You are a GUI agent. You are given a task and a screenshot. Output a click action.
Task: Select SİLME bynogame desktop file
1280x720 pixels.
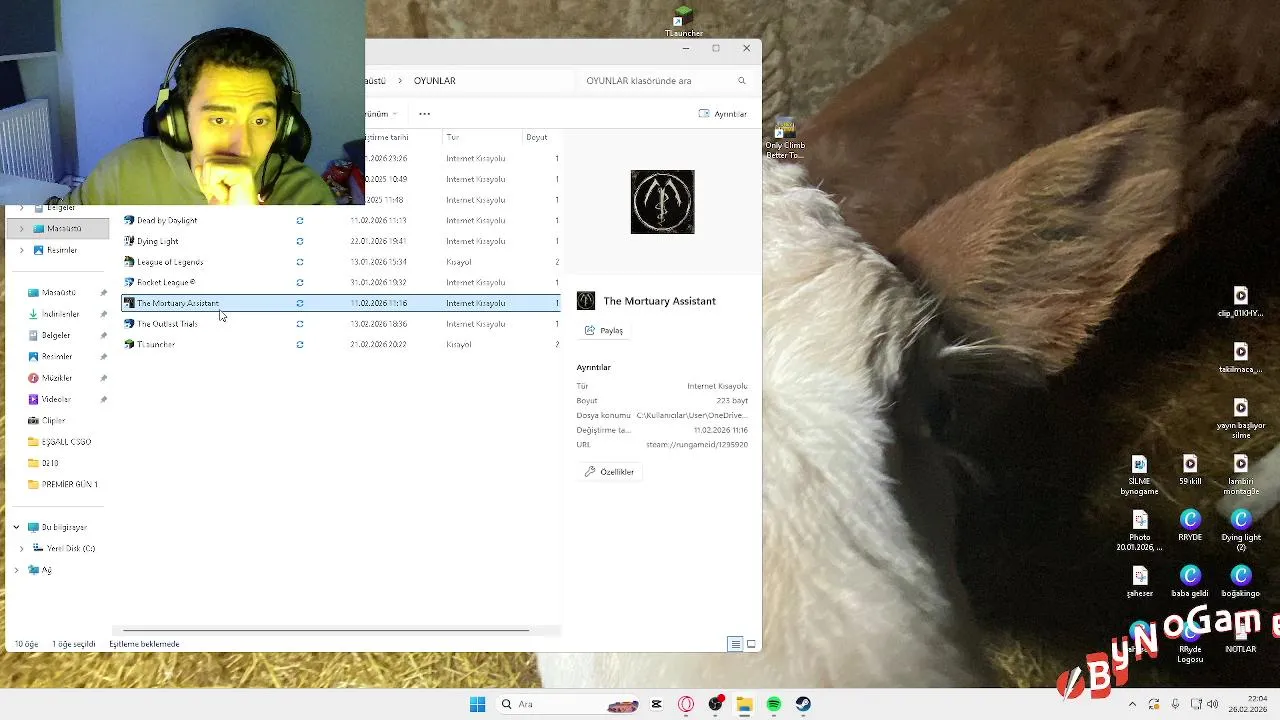tap(1139, 476)
